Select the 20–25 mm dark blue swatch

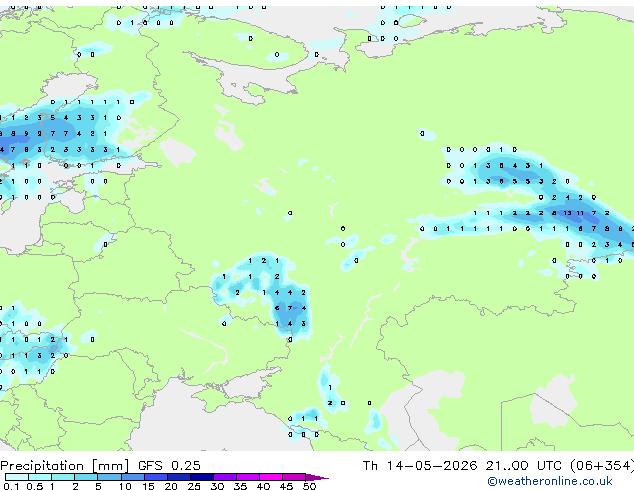click(x=178, y=477)
